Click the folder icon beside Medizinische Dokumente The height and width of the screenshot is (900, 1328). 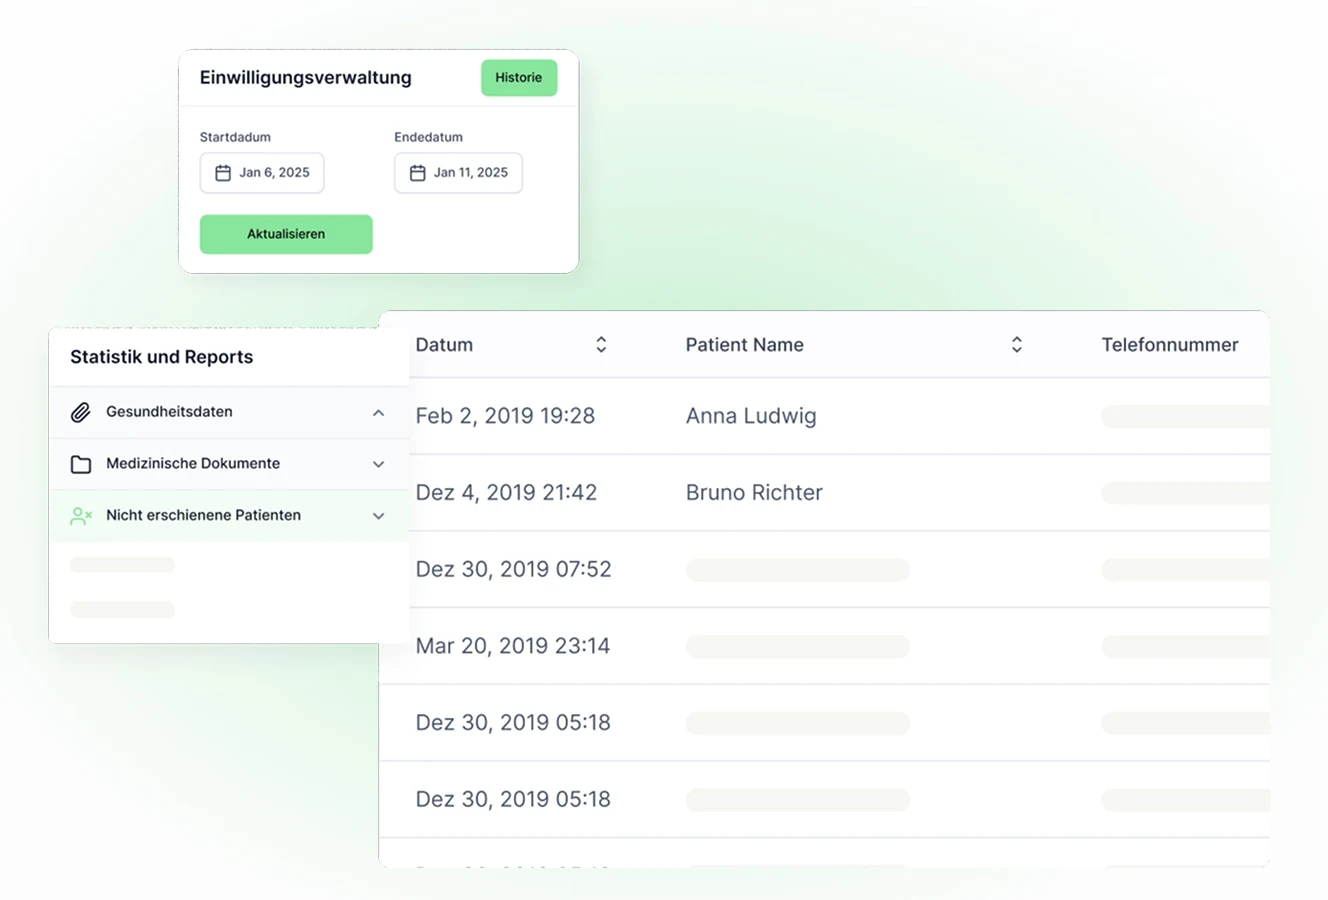tap(81, 464)
